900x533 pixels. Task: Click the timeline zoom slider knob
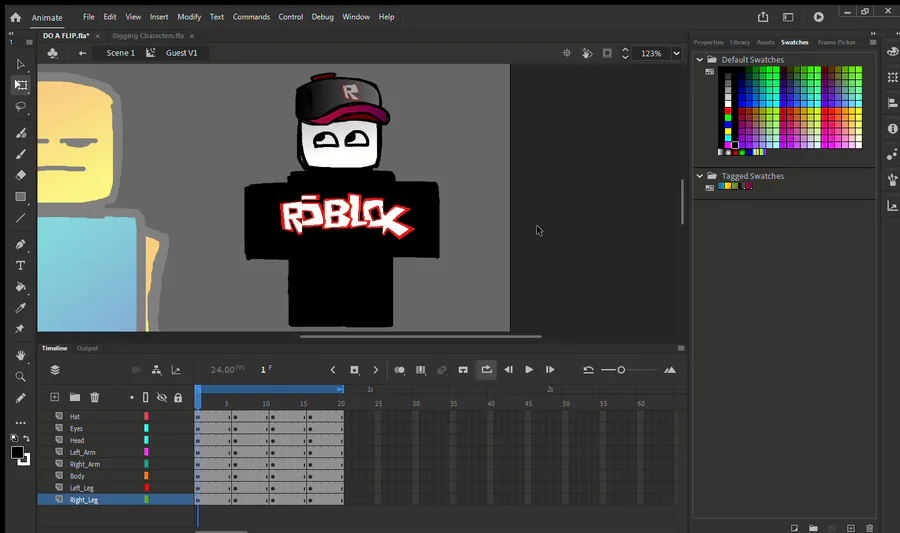click(x=621, y=370)
